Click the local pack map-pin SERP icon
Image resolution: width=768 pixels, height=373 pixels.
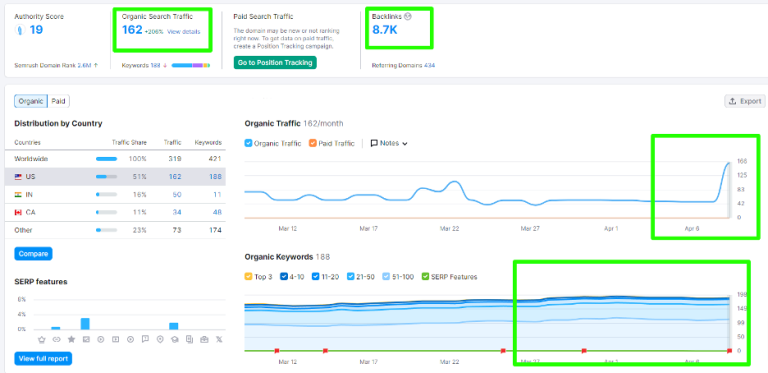(x=160, y=339)
